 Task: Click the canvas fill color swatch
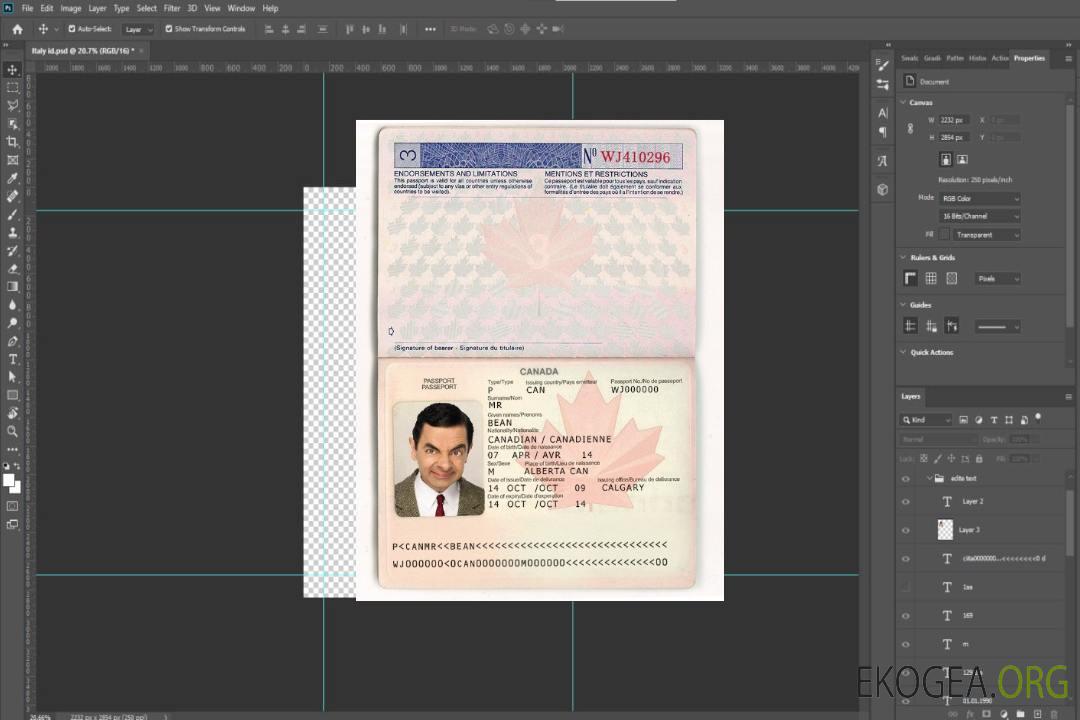coord(944,235)
